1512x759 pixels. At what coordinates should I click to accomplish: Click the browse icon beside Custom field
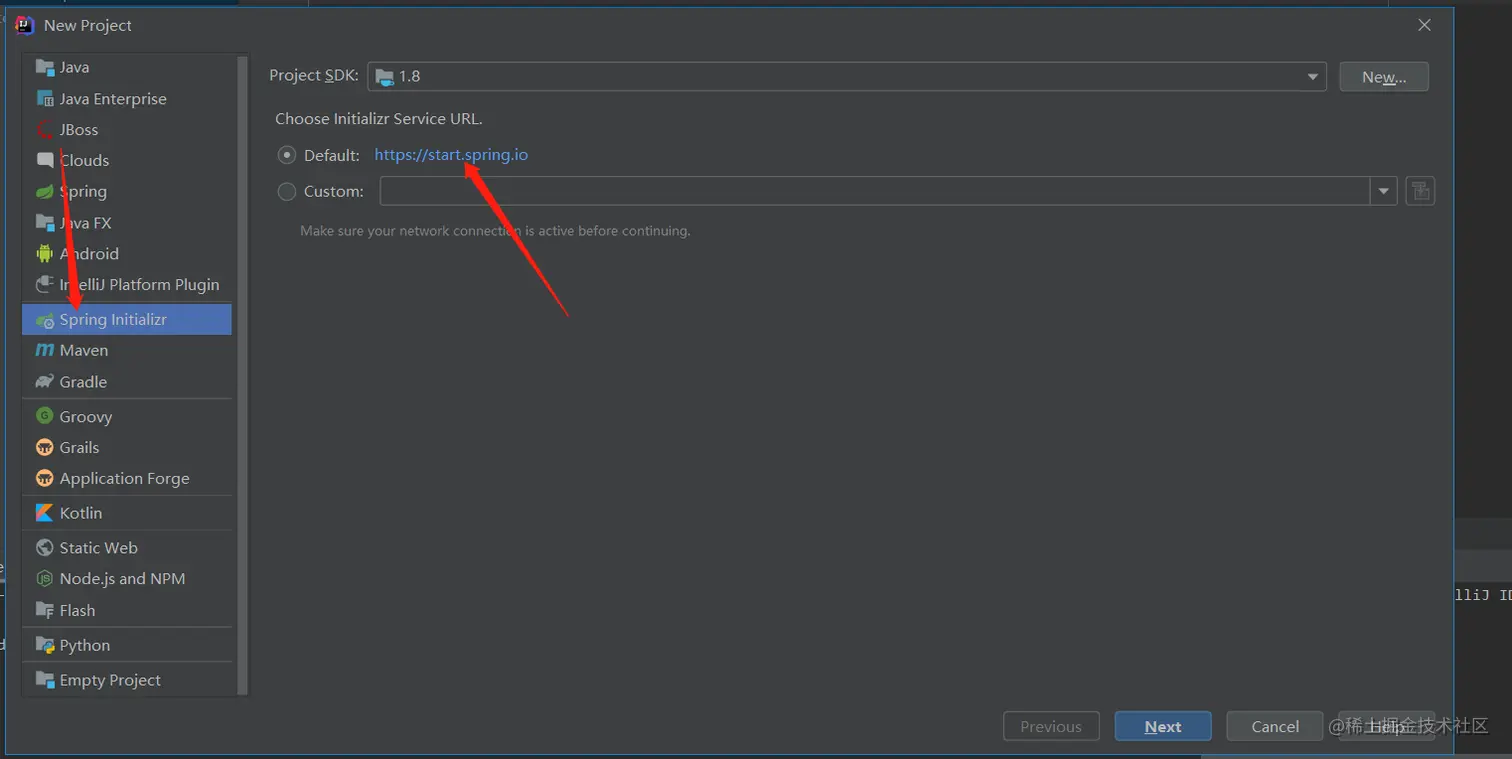pyautogui.click(x=1420, y=191)
